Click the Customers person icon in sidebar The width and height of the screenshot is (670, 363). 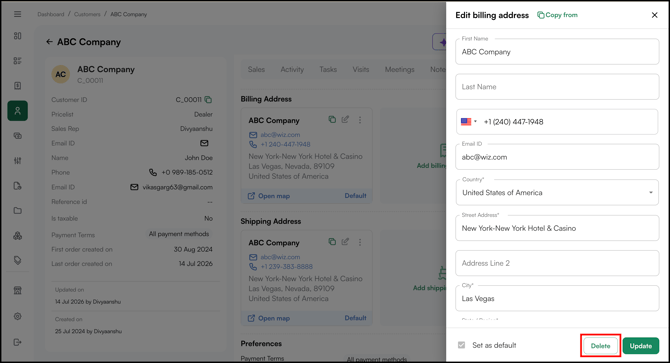pos(18,111)
